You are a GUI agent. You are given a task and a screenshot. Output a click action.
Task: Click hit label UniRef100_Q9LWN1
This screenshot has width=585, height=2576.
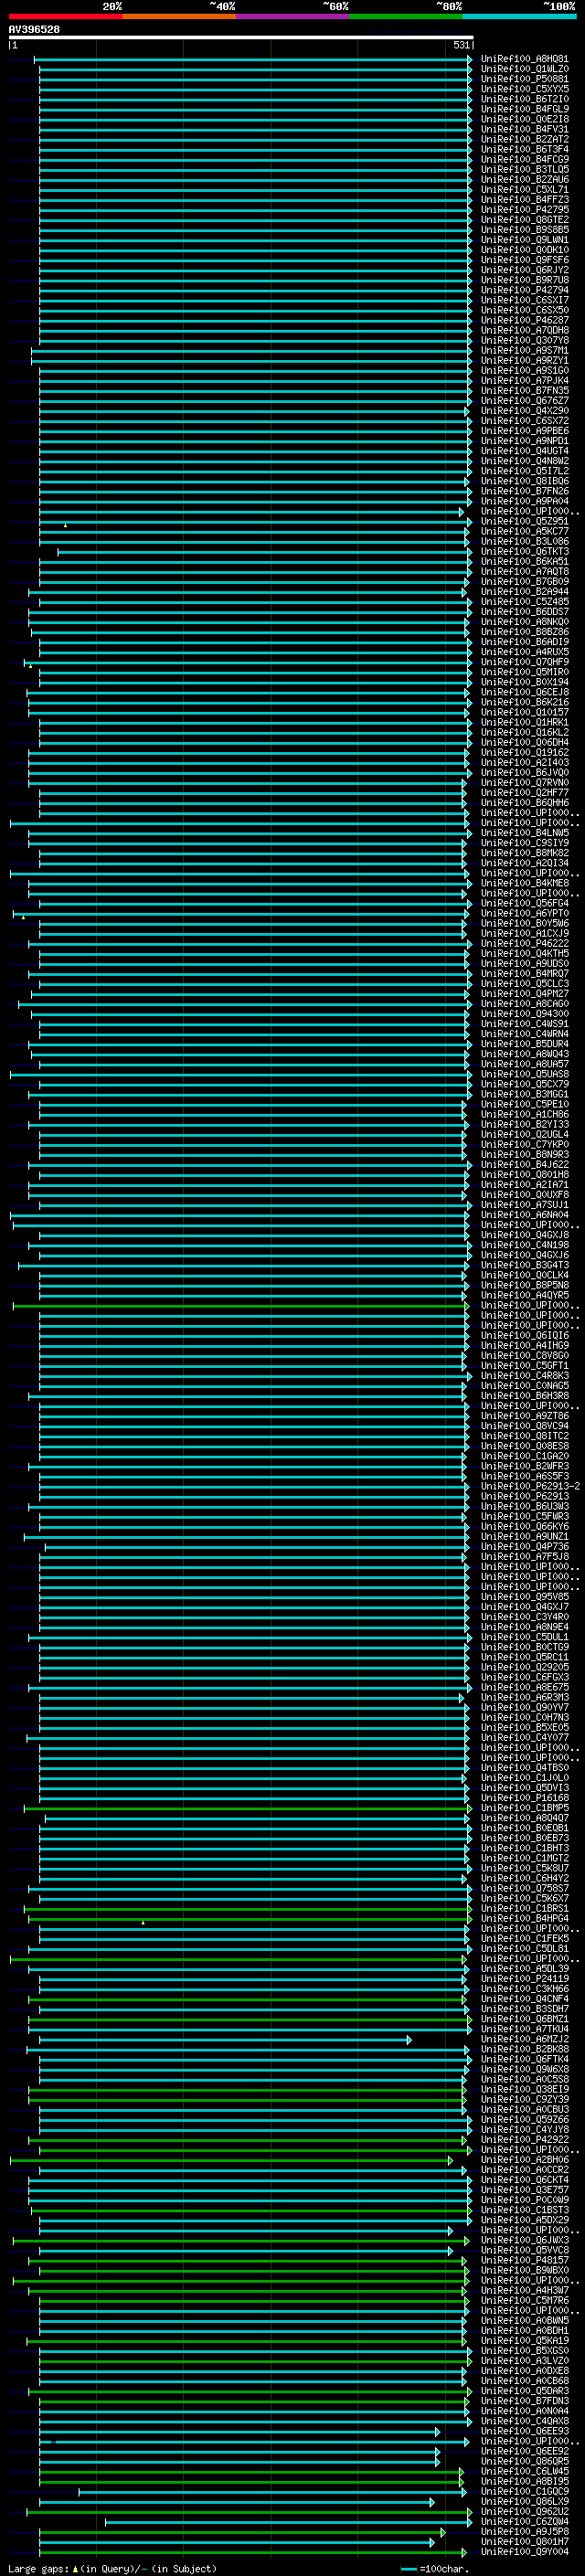click(524, 240)
